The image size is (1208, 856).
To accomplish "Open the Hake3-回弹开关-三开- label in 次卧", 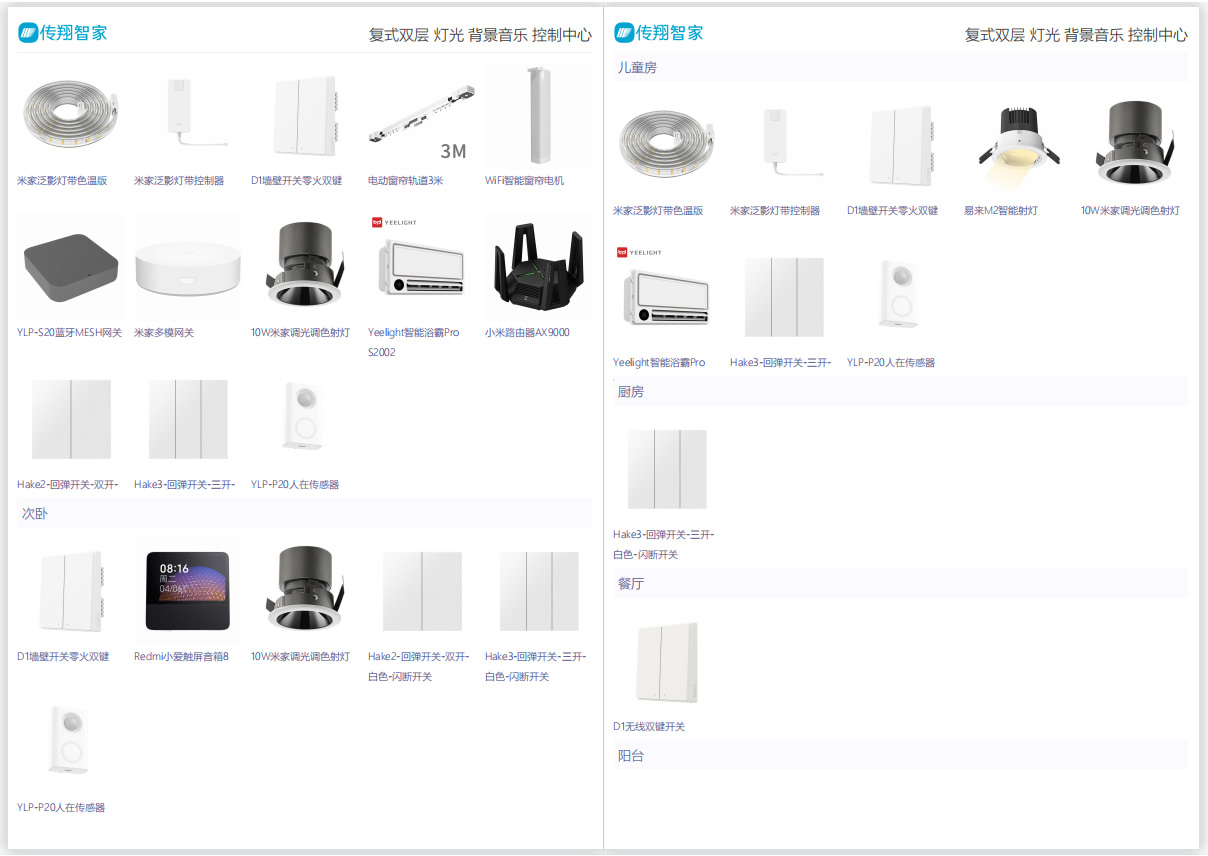I will [x=535, y=657].
